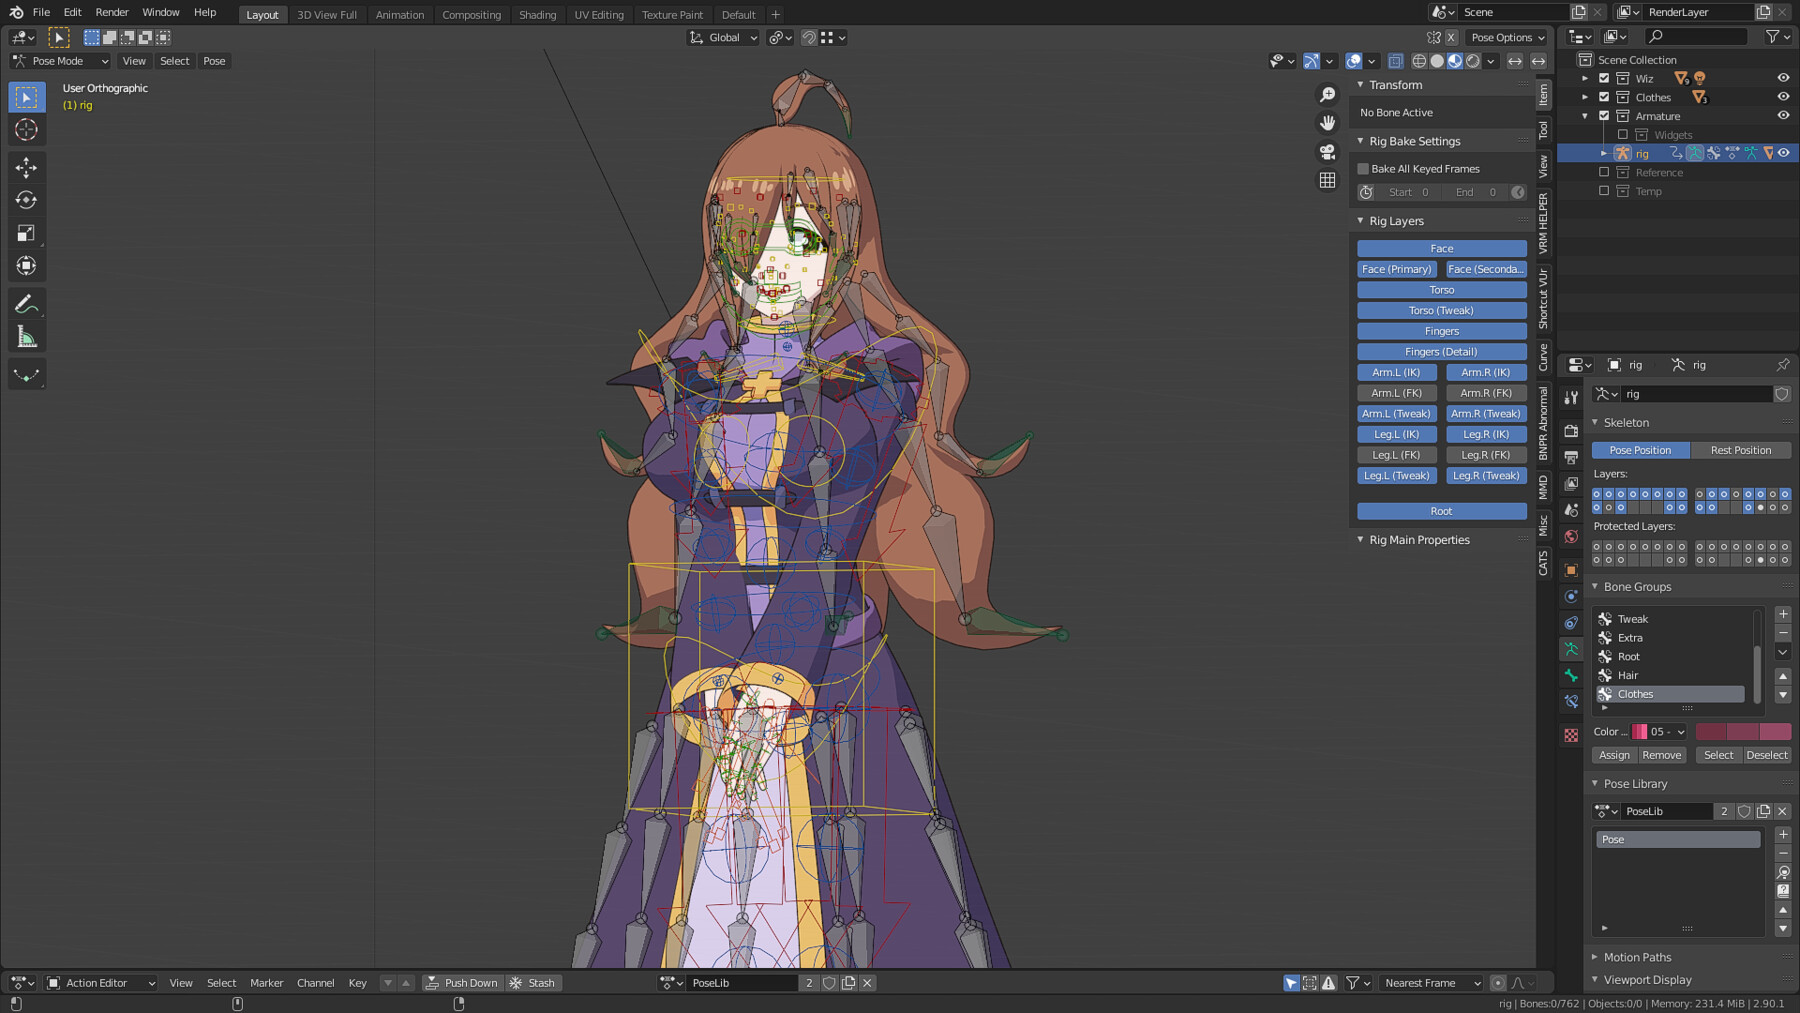Select the Rotate tool
Viewport: 1800px width, 1013px height.
coord(26,200)
